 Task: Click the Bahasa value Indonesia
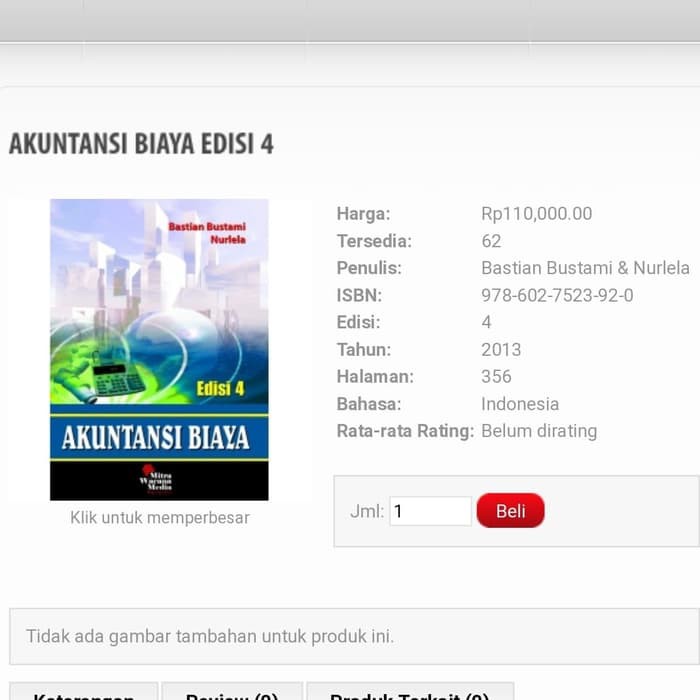(519, 404)
